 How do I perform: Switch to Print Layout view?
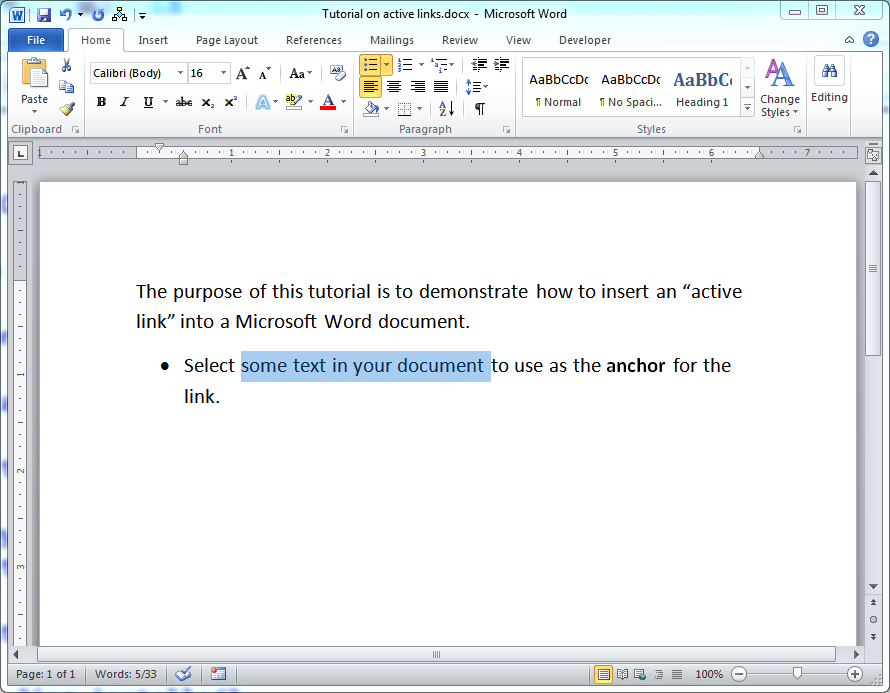[603, 674]
